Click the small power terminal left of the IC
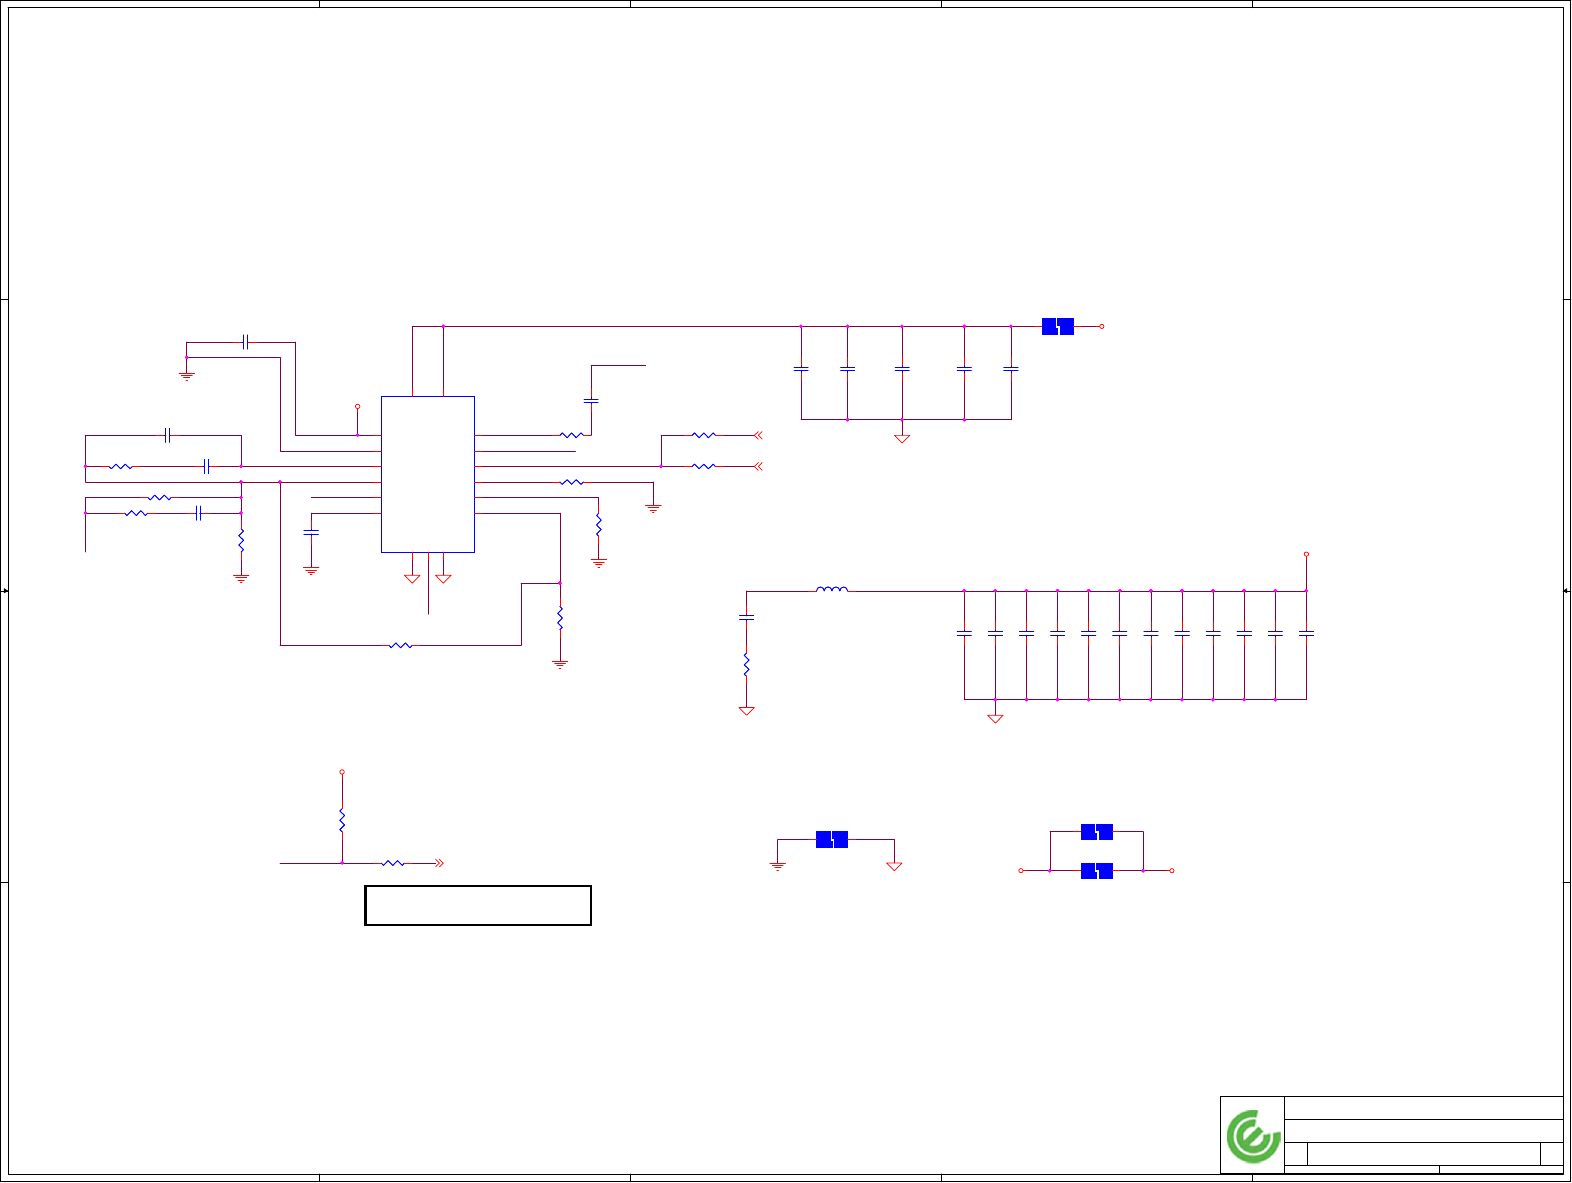This screenshot has height=1183, width=1572. [357, 407]
